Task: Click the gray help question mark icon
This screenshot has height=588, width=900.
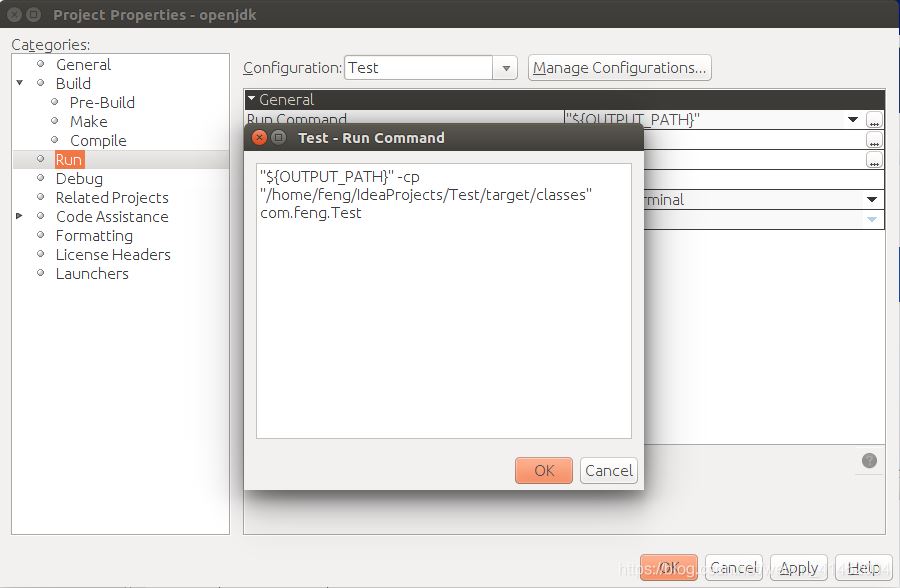Action: (x=869, y=460)
